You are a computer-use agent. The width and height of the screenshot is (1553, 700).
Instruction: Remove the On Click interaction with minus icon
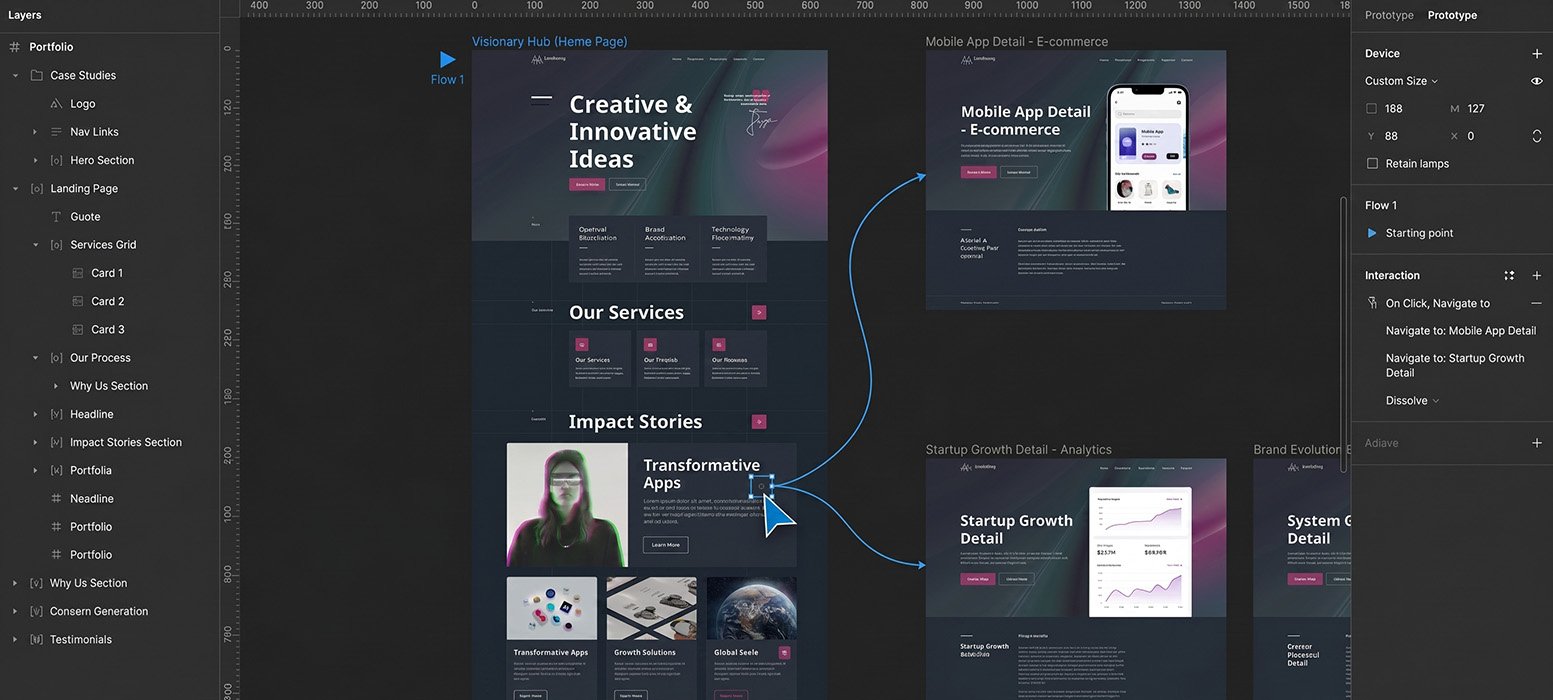point(1537,303)
